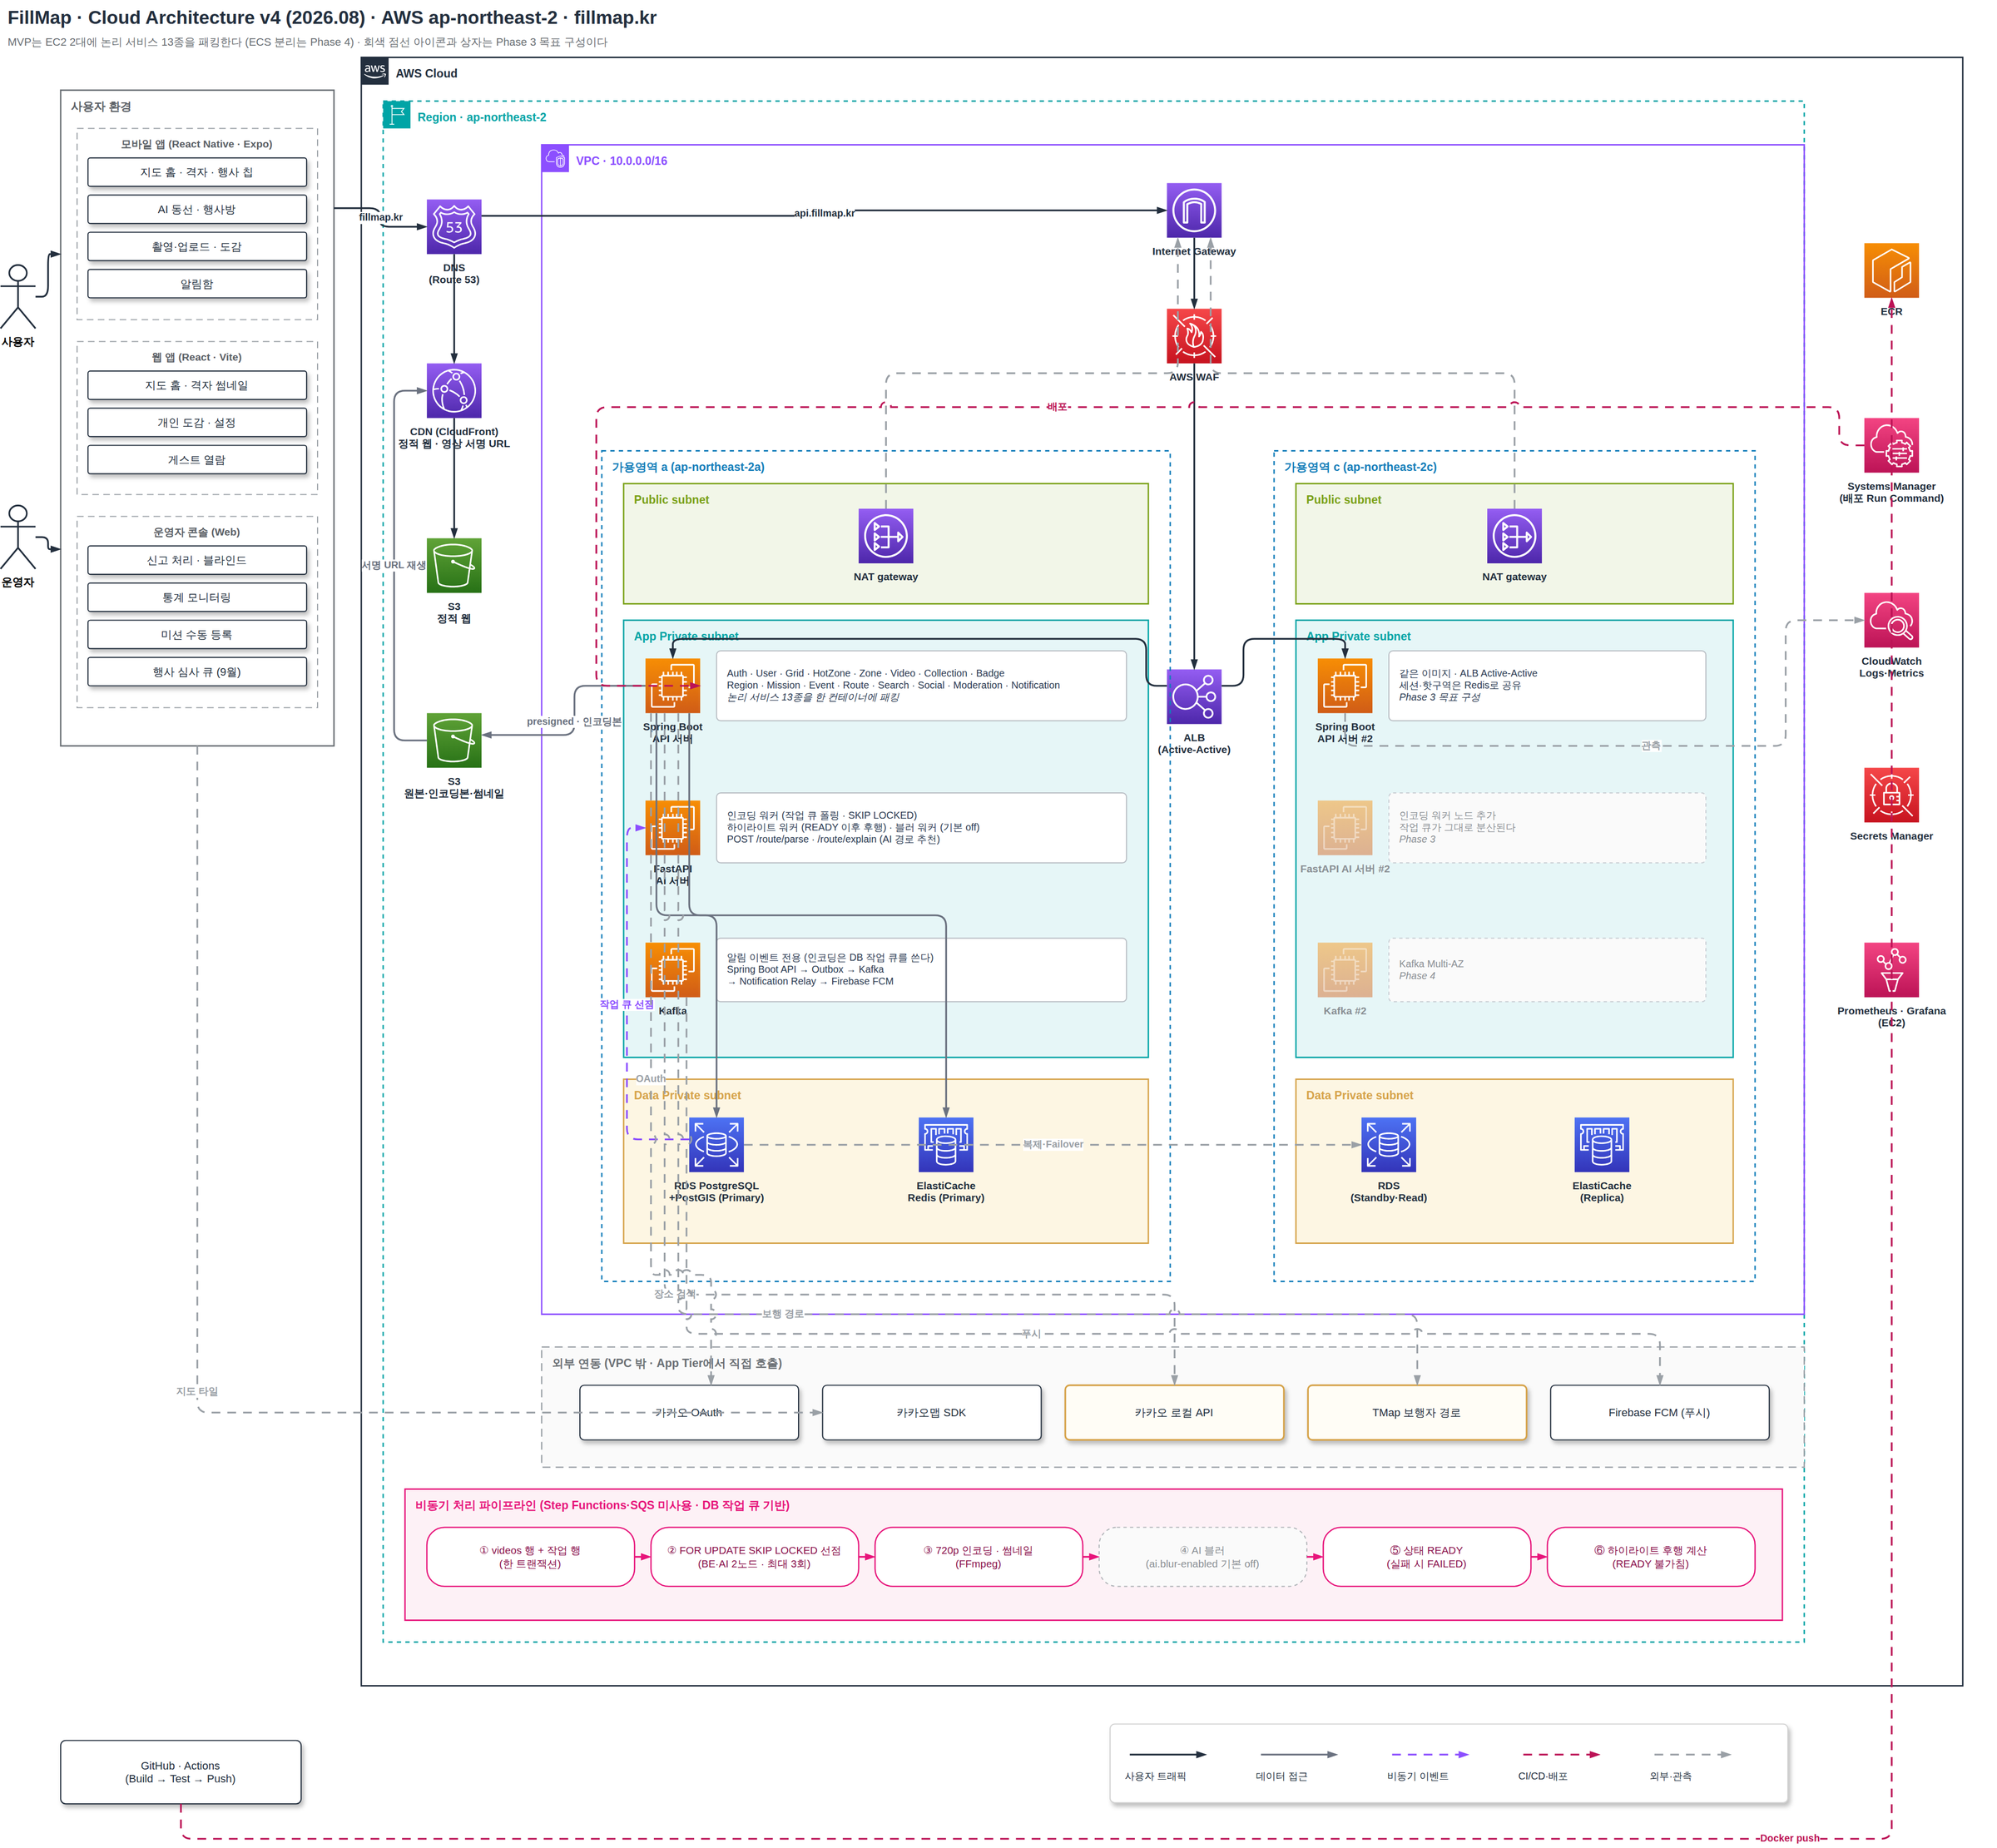Select the 운영자 actor figure
This screenshot has height=1848, width=1997.
point(17,537)
